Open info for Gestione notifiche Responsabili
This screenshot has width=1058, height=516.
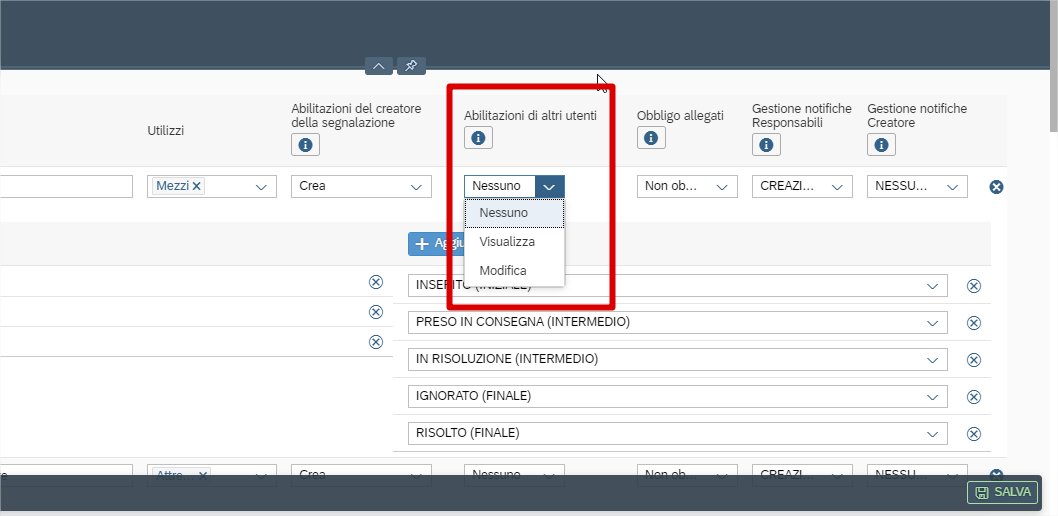click(766, 144)
